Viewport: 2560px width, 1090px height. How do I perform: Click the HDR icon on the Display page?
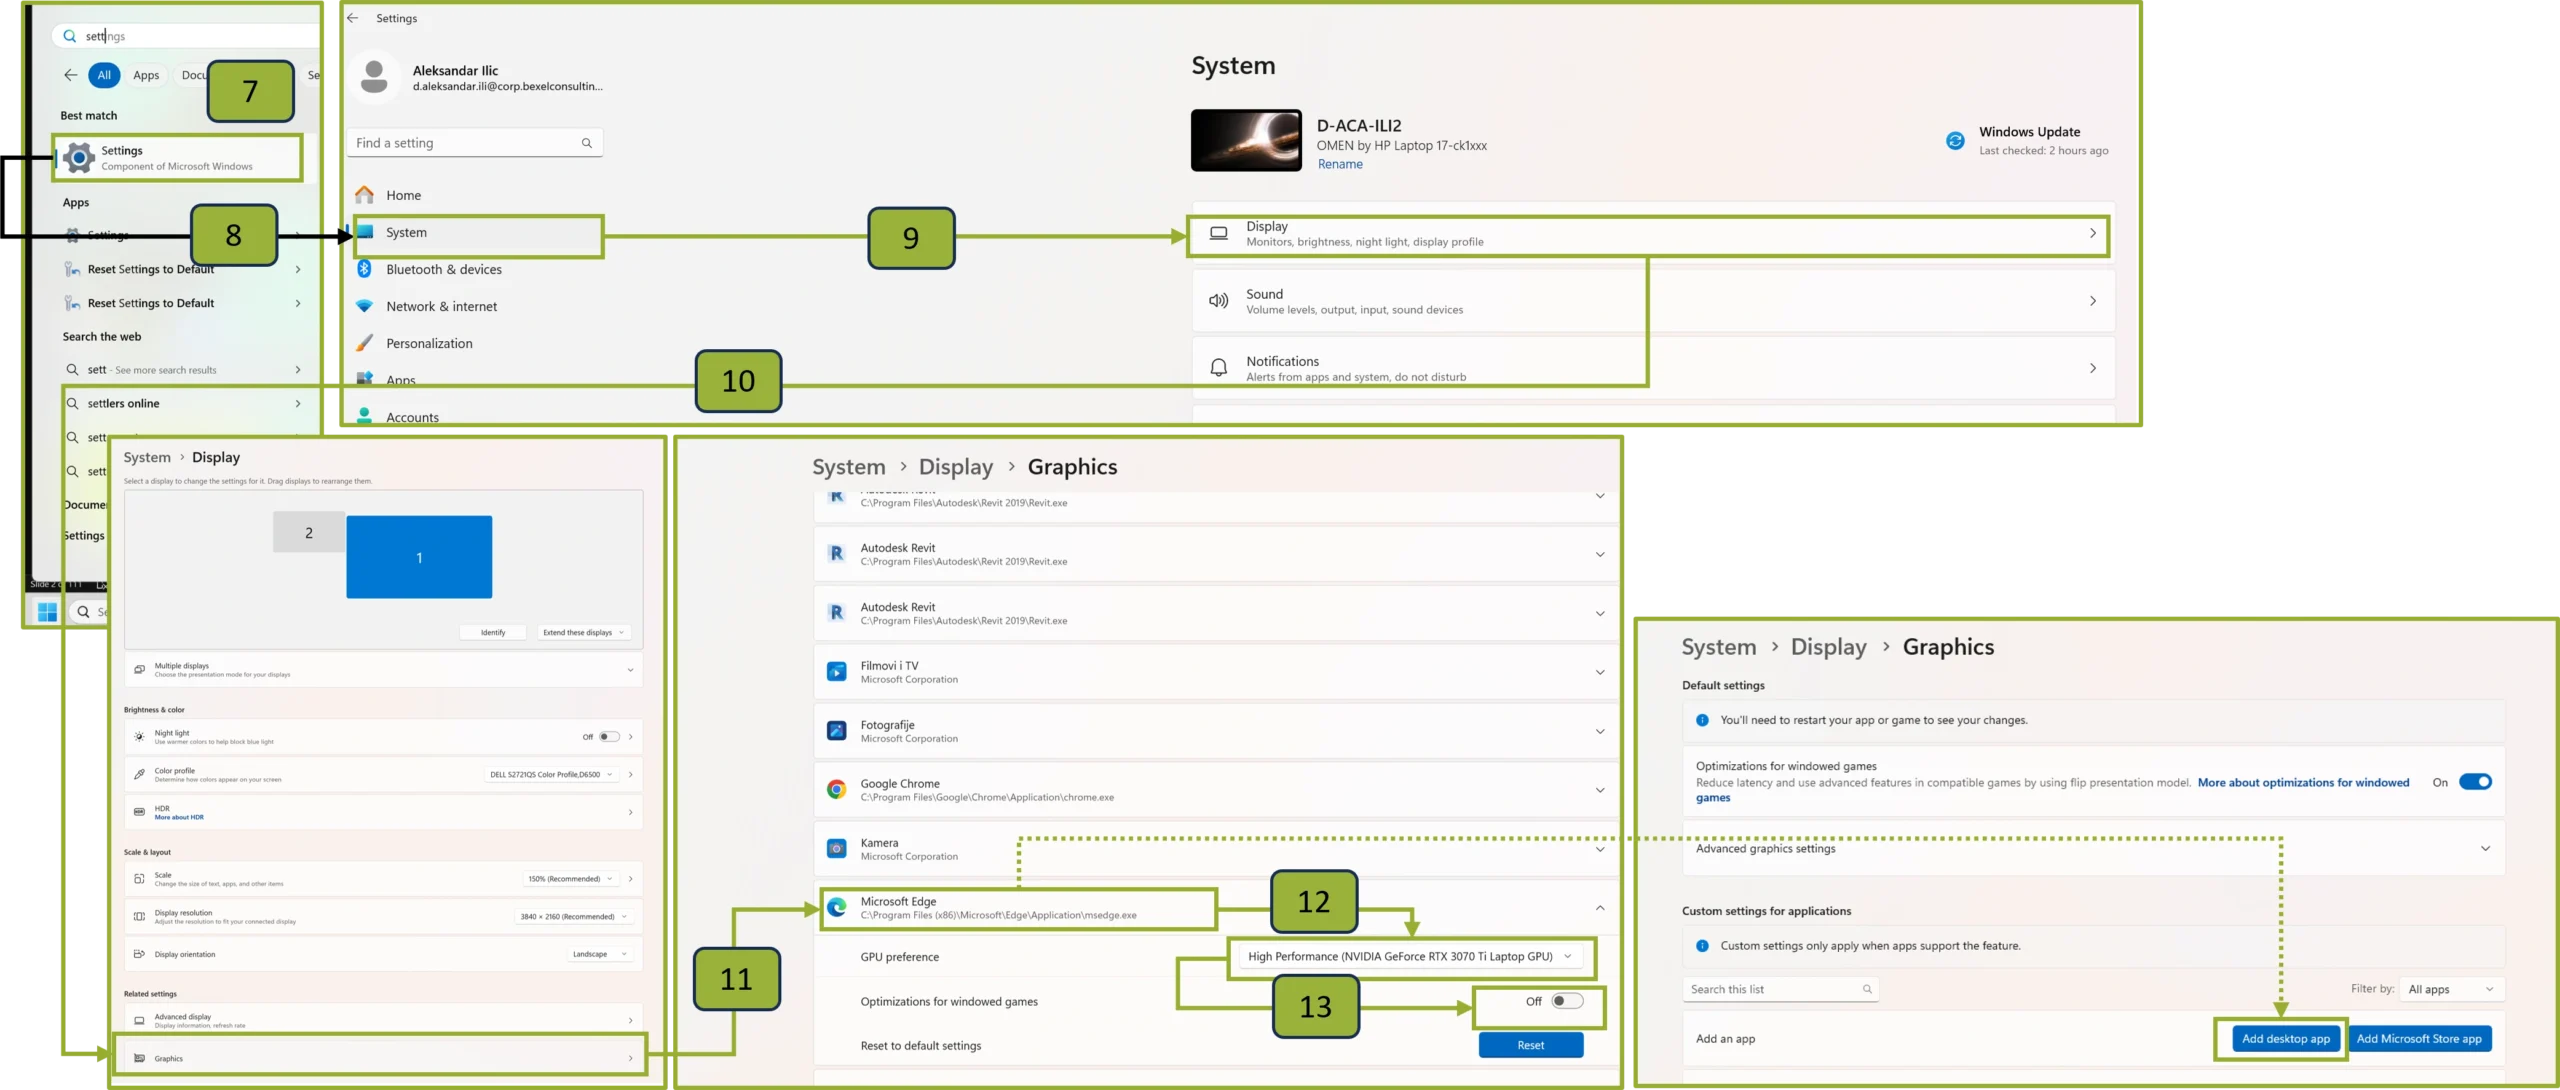point(139,812)
